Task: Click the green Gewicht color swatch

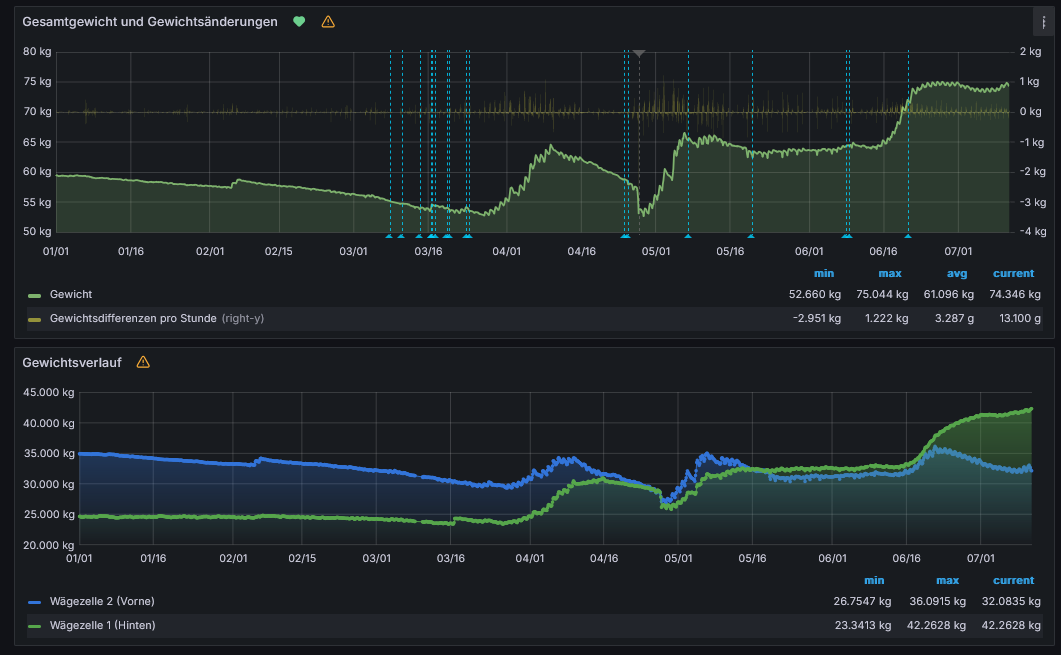Action: [x=35, y=296]
